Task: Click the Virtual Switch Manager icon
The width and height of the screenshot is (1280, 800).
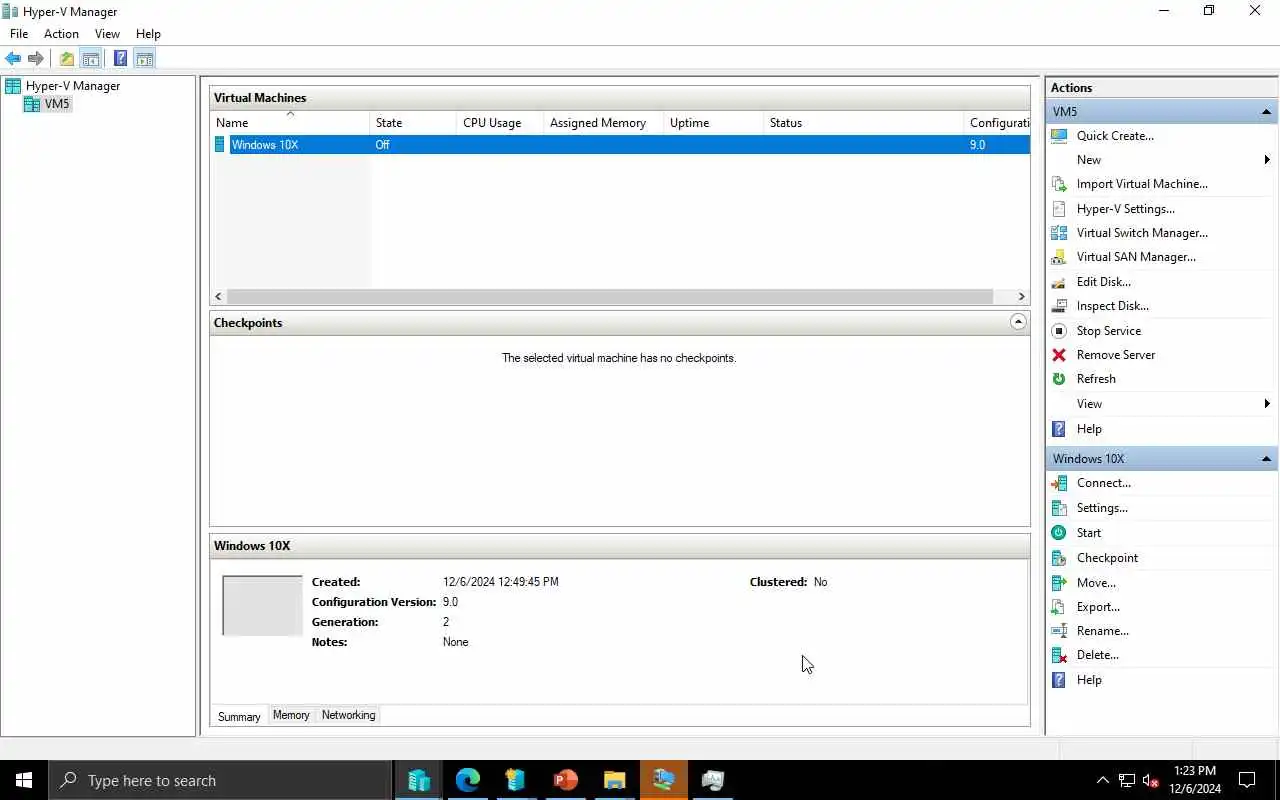Action: 1059,233
